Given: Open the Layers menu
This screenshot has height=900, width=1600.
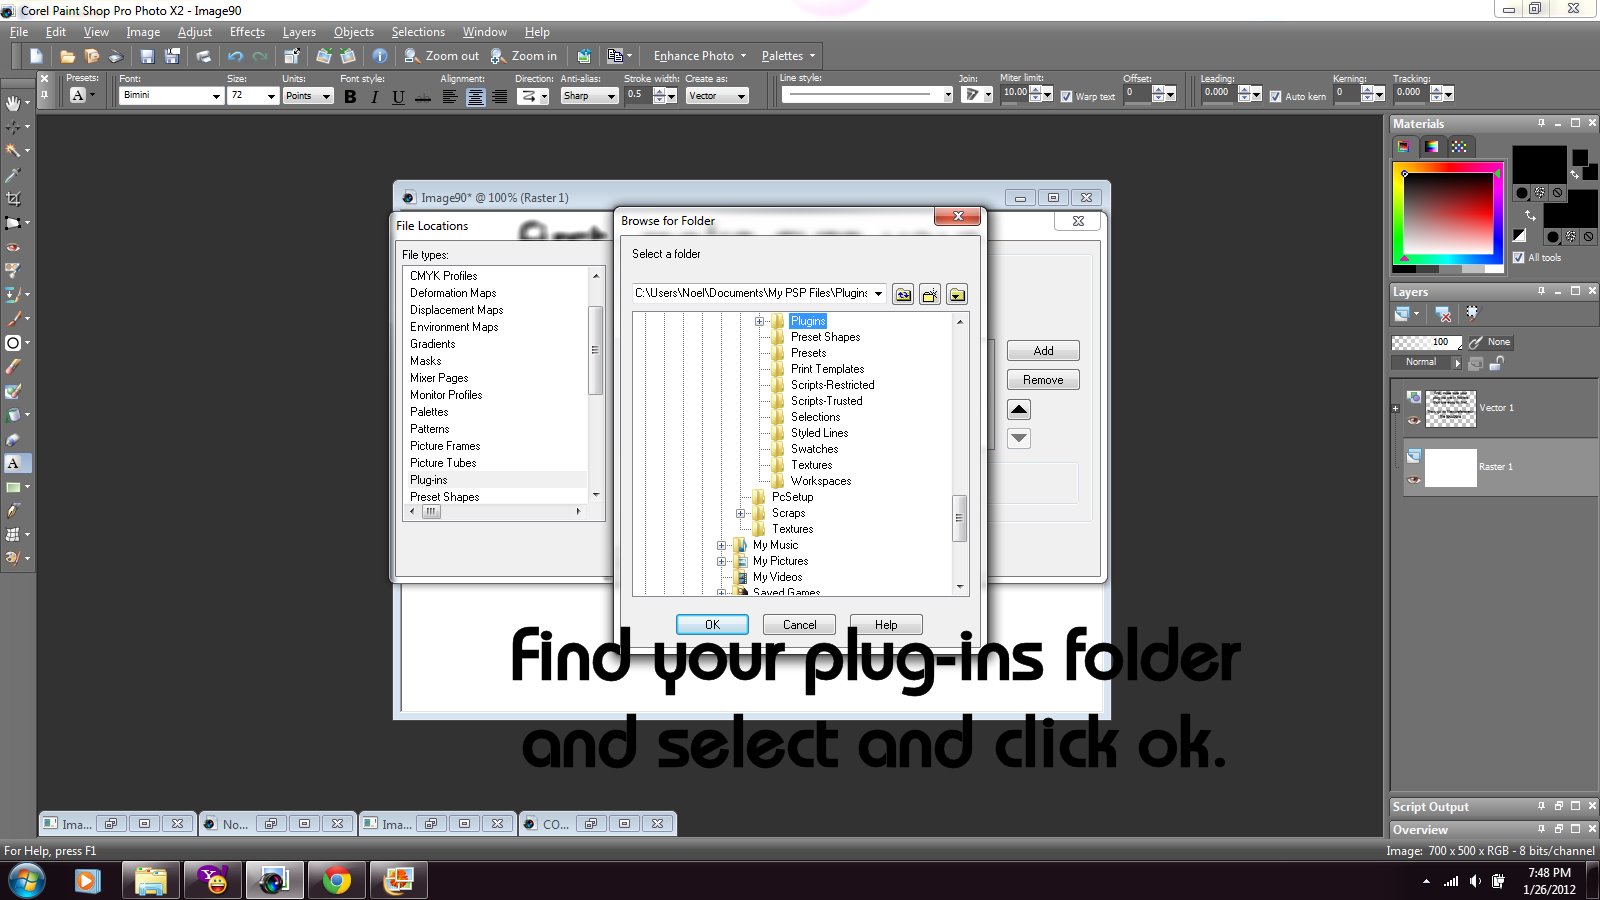Looking at the screenshot, I should [x=299, y=32].
